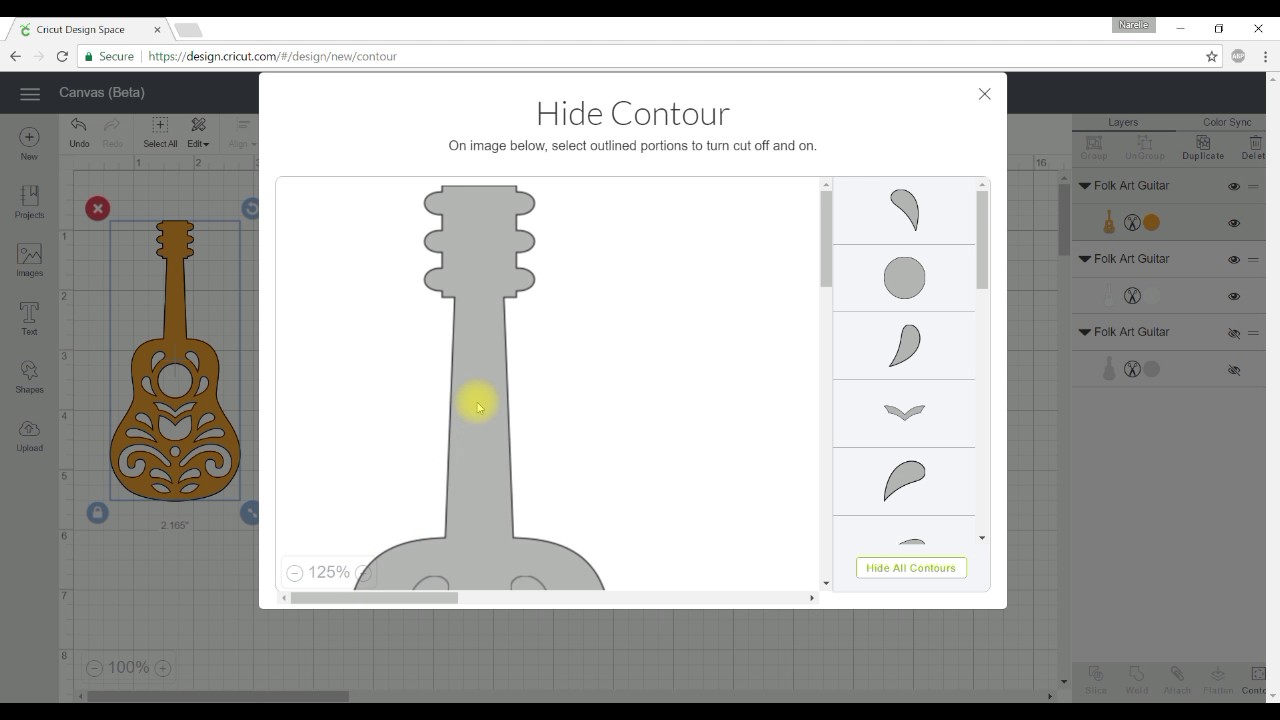Bookmark the page with star icon
This screenshot has height=720, width=1280.
point(1212,57)
